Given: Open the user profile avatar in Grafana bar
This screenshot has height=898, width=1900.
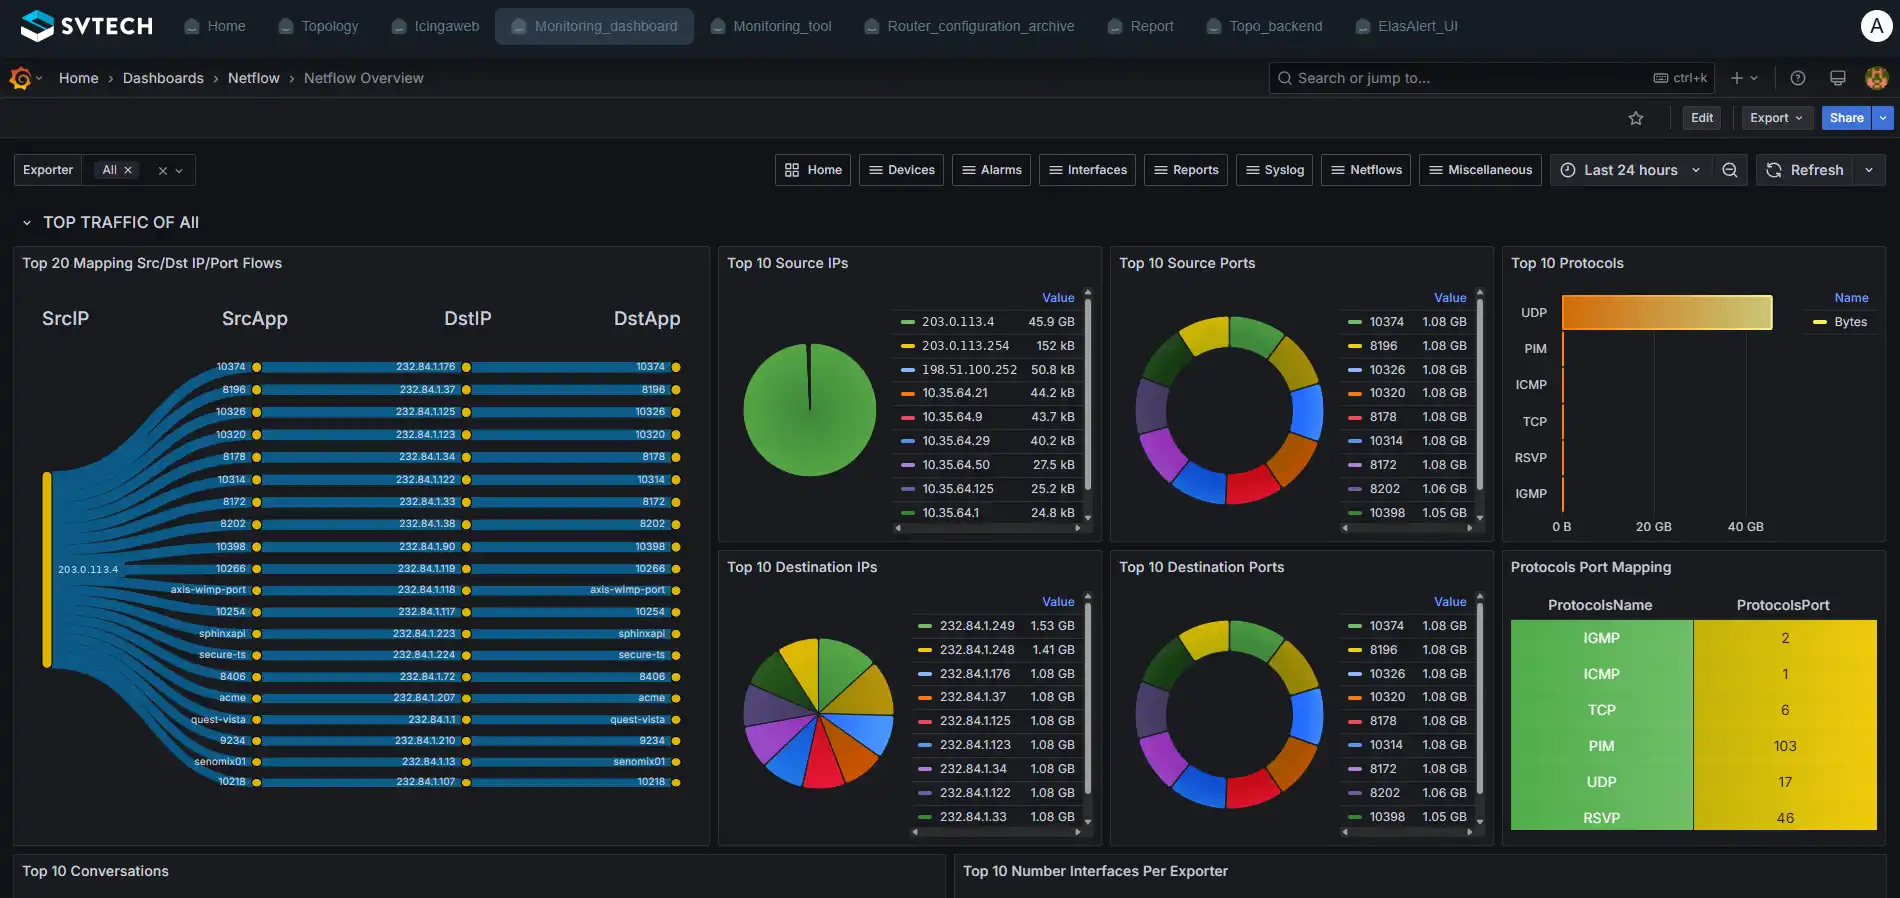Looking at the screenshot, I should click(x=1877, y=78).
